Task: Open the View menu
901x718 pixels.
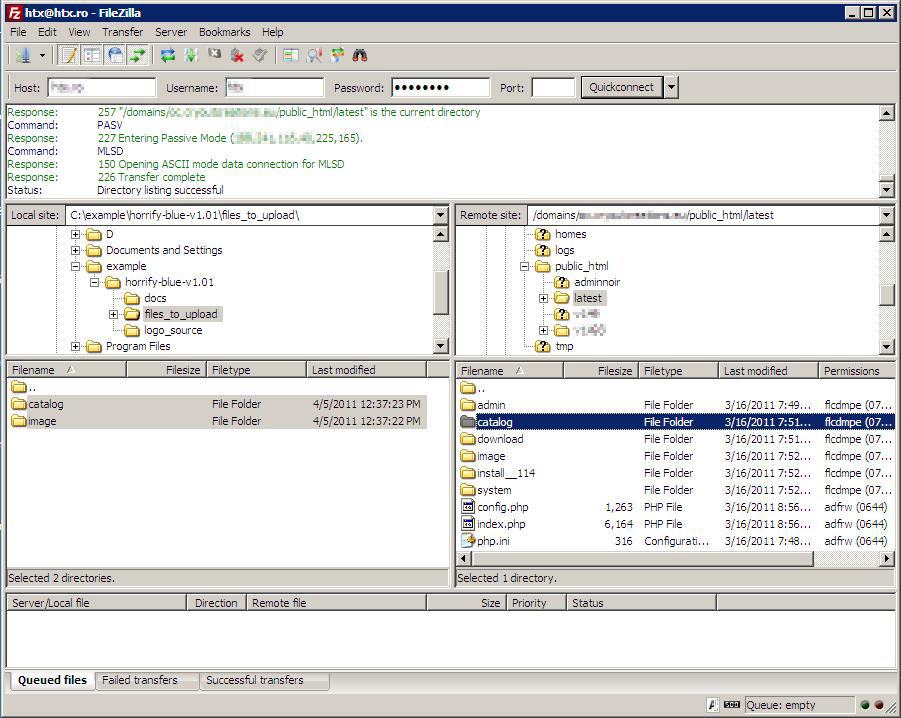Action: click(79, 32)
